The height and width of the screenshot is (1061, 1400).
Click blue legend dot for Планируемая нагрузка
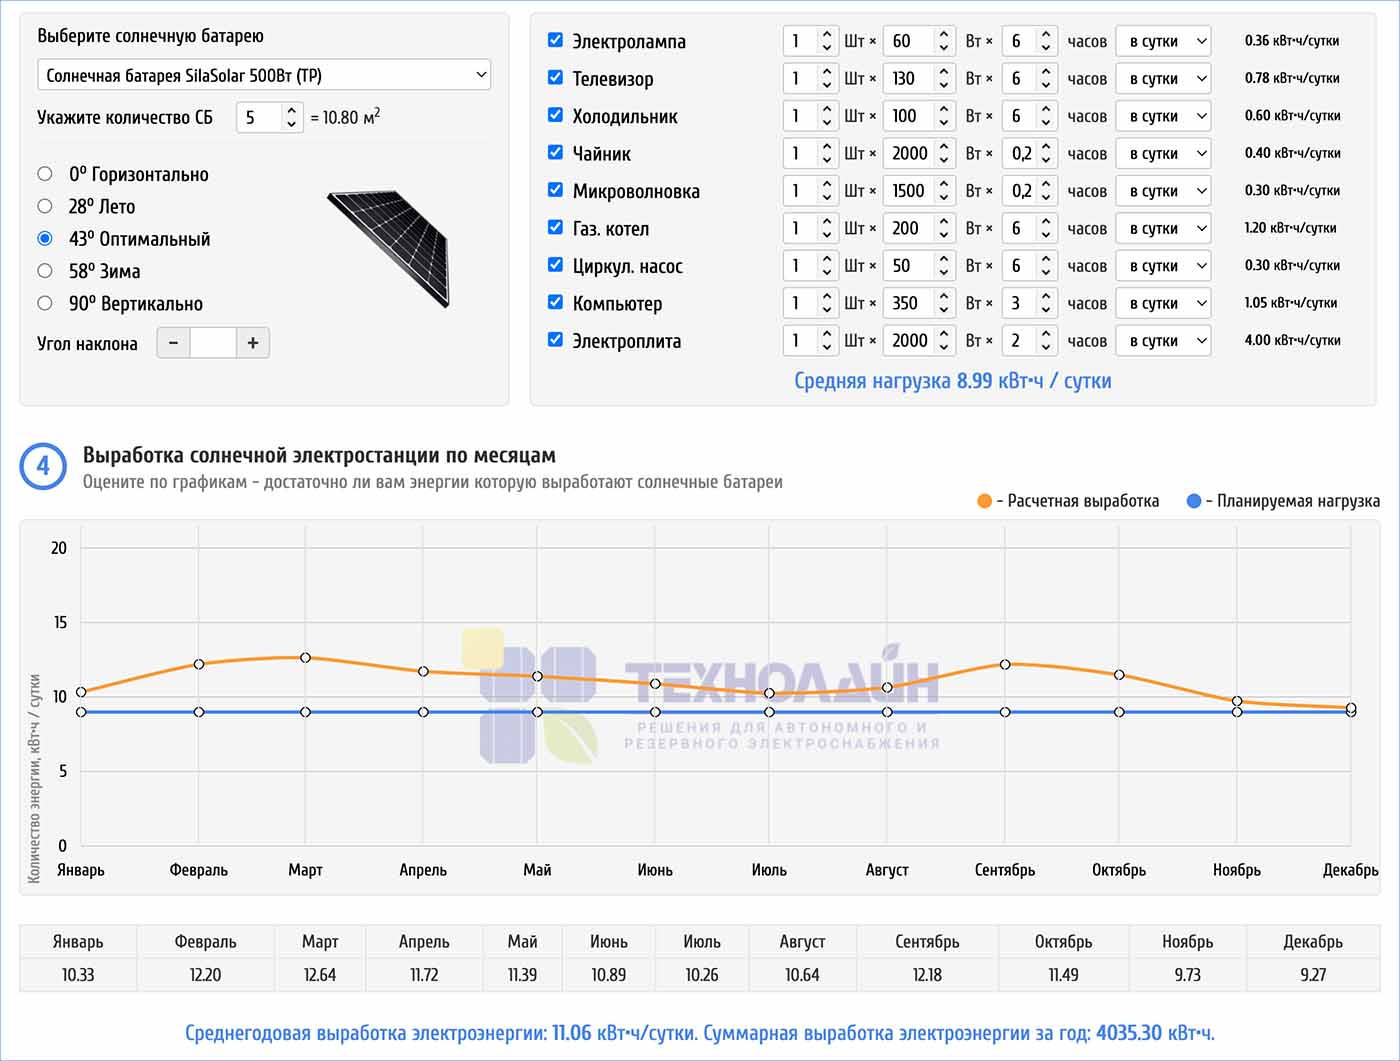point(1193,501)
